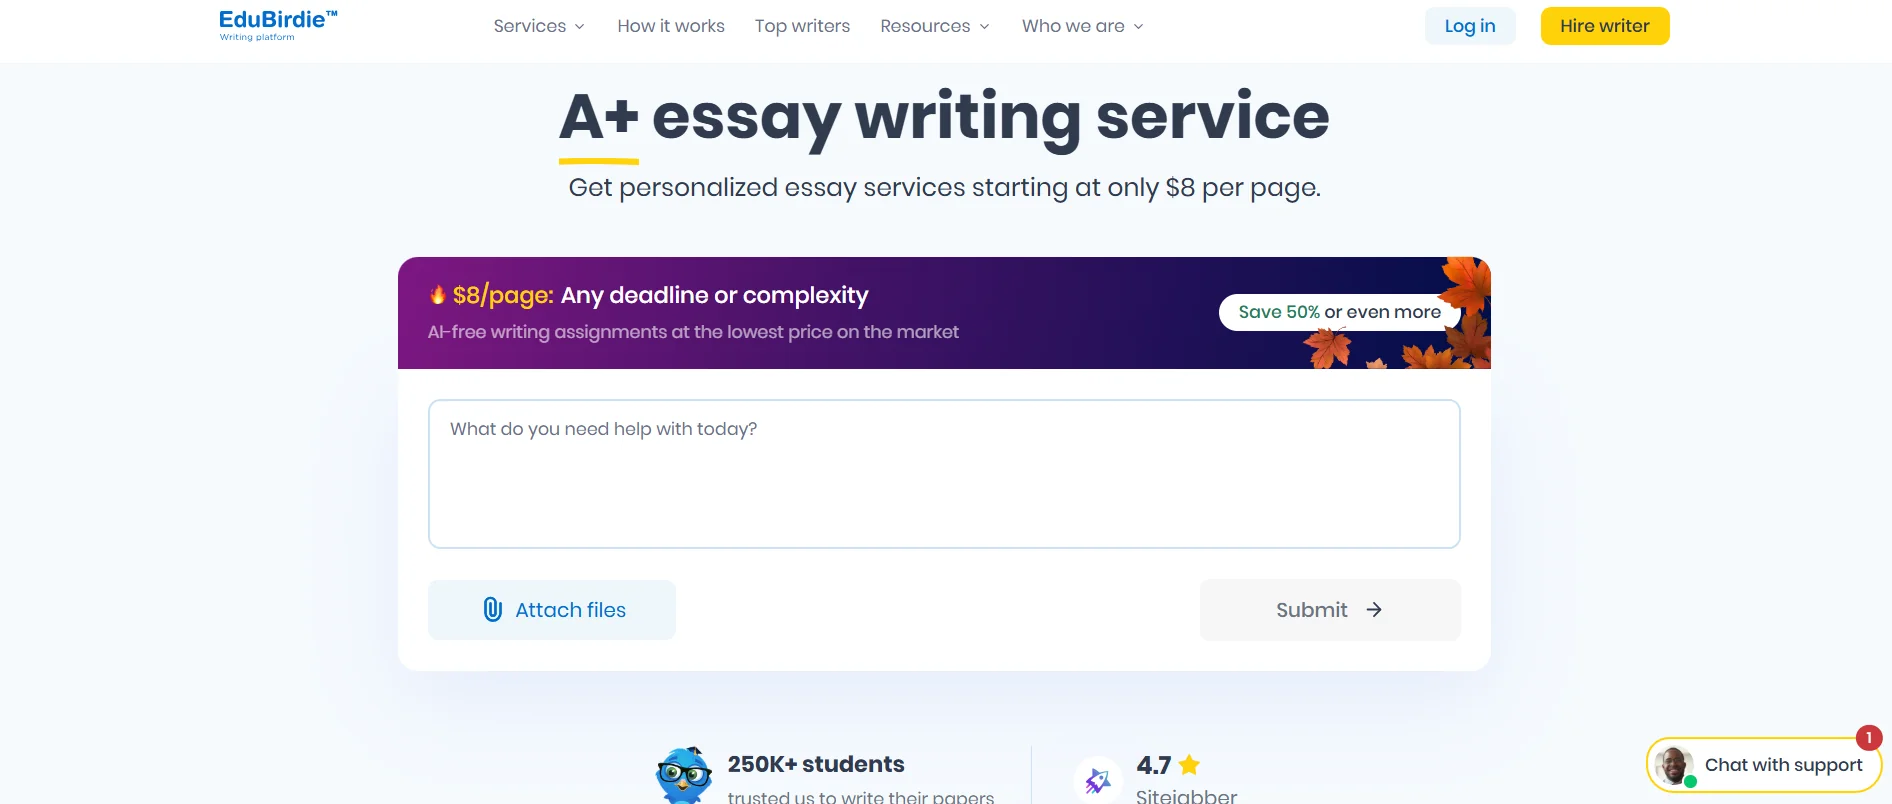Click the Sitejabber rocket logo
Screen dimensions: 1892x804
tap(1098, 780)
